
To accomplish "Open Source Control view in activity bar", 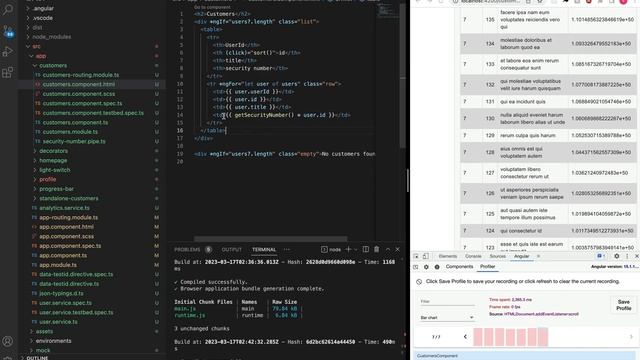I will pyautogui.click(x=8, y=31).
